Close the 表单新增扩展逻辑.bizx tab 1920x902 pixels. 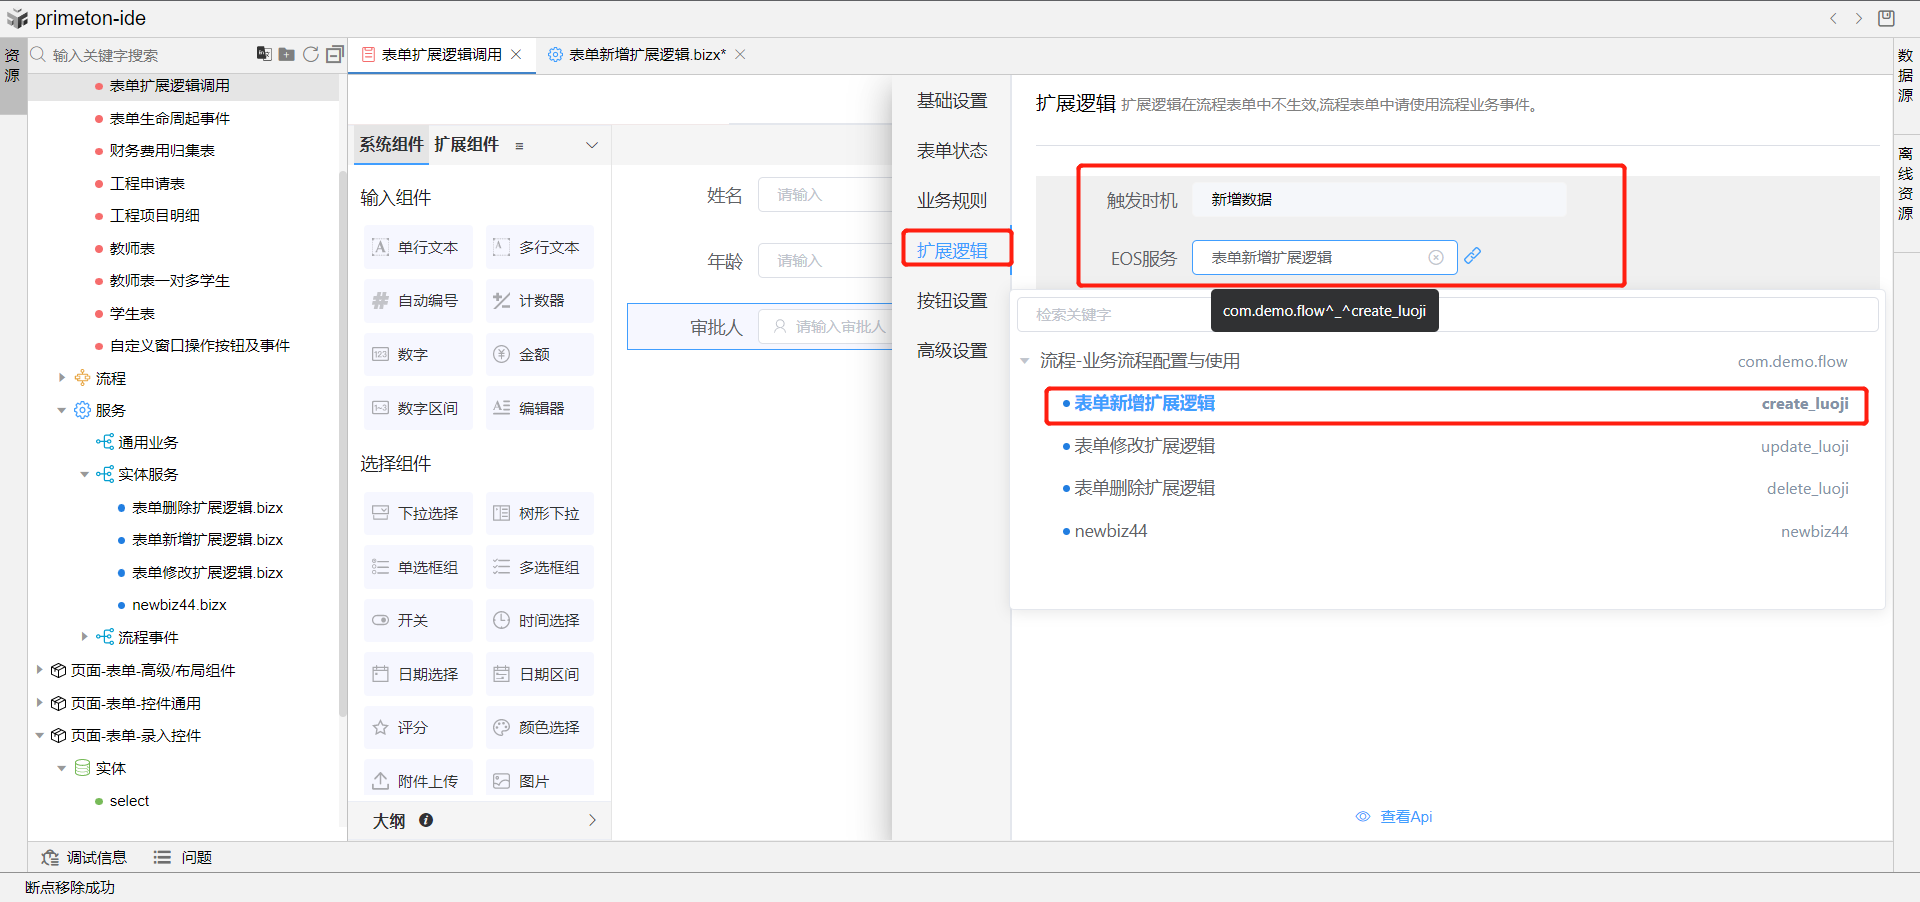[741, 54]
